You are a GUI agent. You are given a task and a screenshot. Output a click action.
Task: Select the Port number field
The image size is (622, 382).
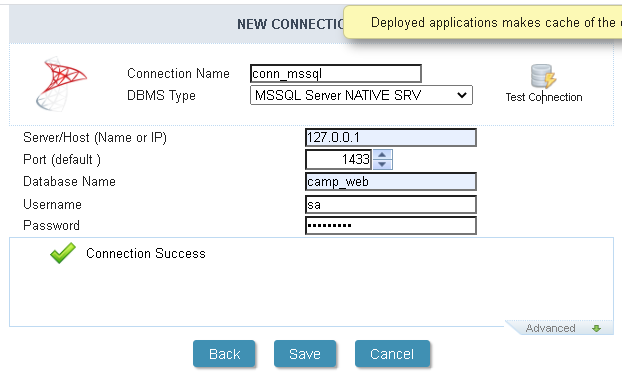pos(339,159)
